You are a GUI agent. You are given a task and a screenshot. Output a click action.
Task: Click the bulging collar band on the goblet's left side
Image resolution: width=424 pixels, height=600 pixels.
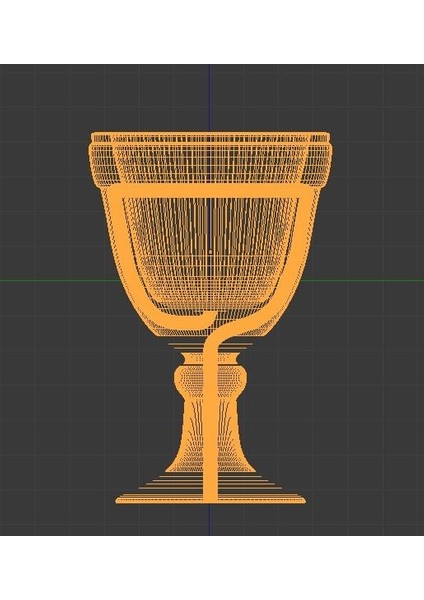pos(100,165)
